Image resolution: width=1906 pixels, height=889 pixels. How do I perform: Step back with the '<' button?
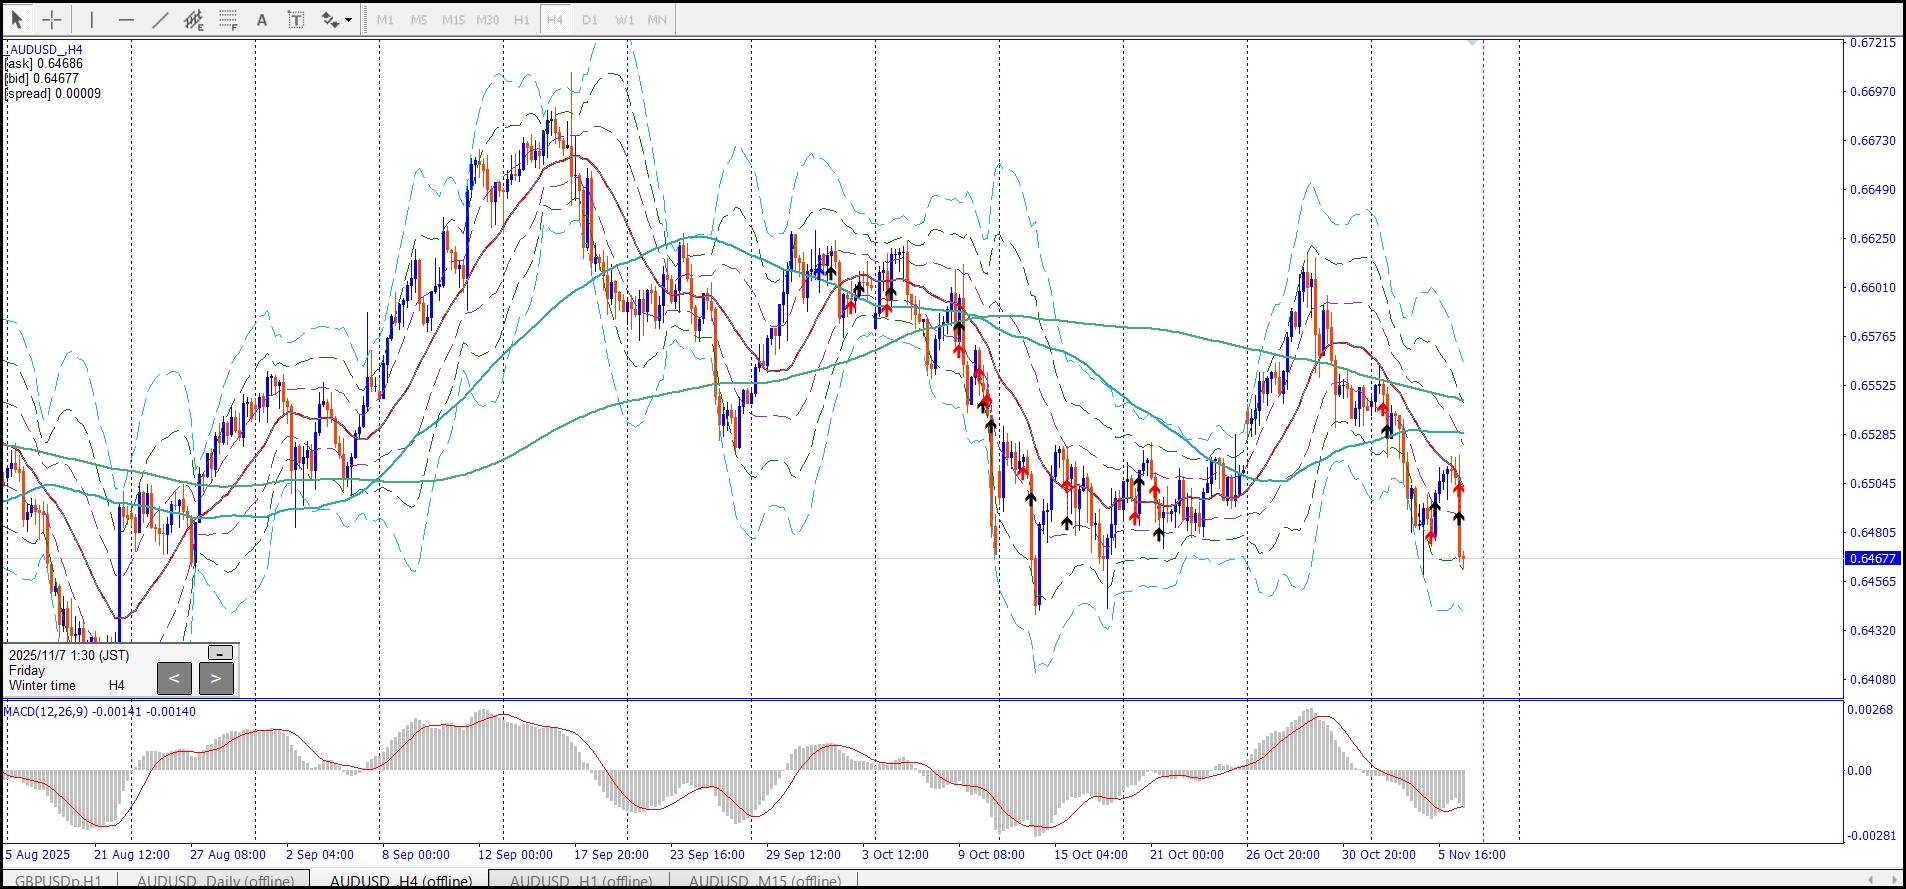pos(174,678)
